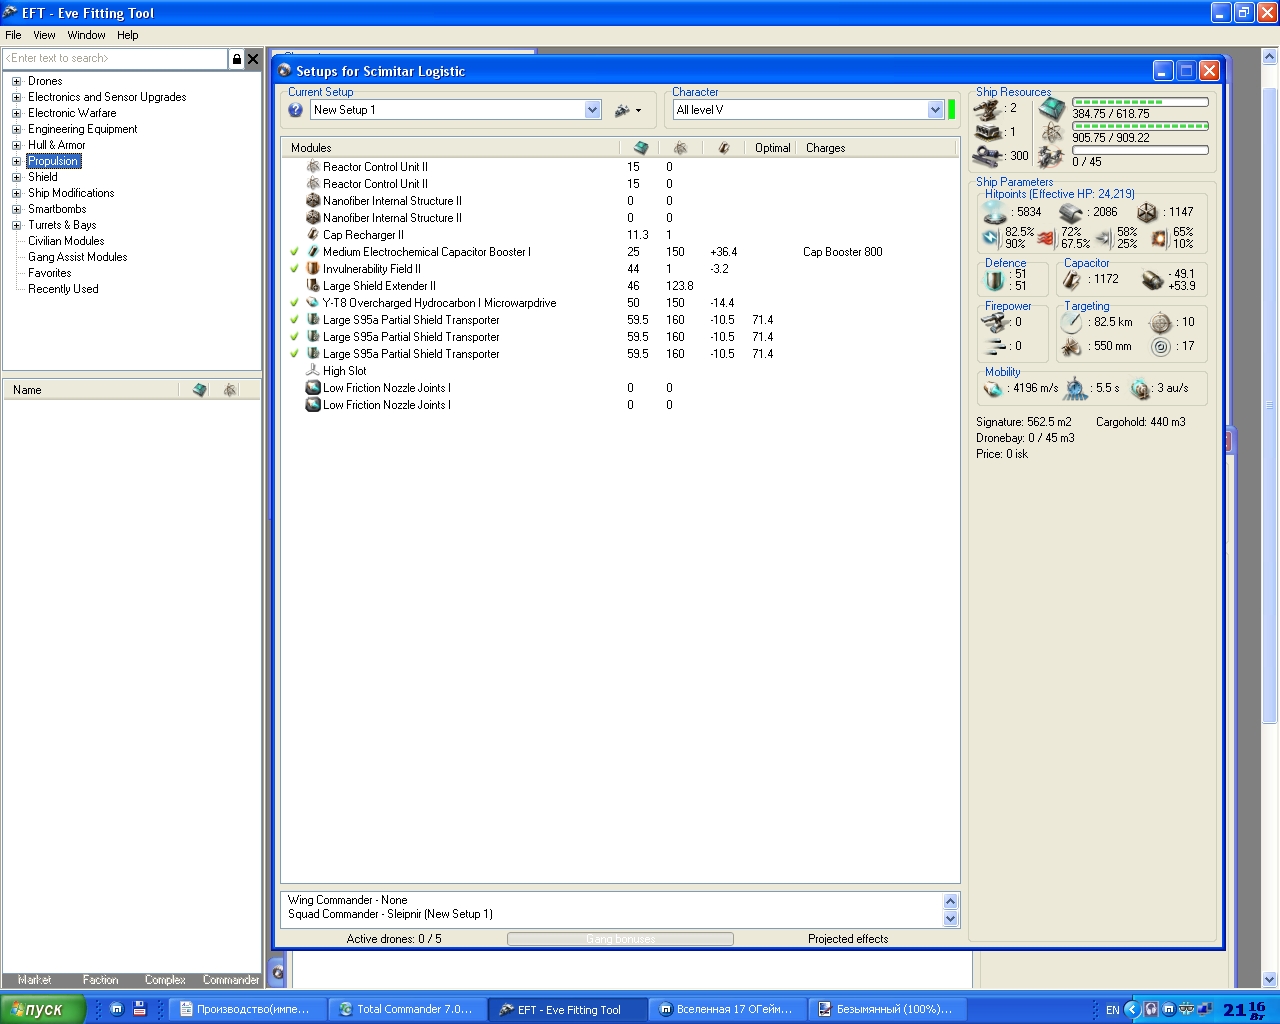The height and width of the screenshot is (1024, 1280).
Task: Select the Squad Commander - Sleipnir entry
Action: [x=390, y=914]
